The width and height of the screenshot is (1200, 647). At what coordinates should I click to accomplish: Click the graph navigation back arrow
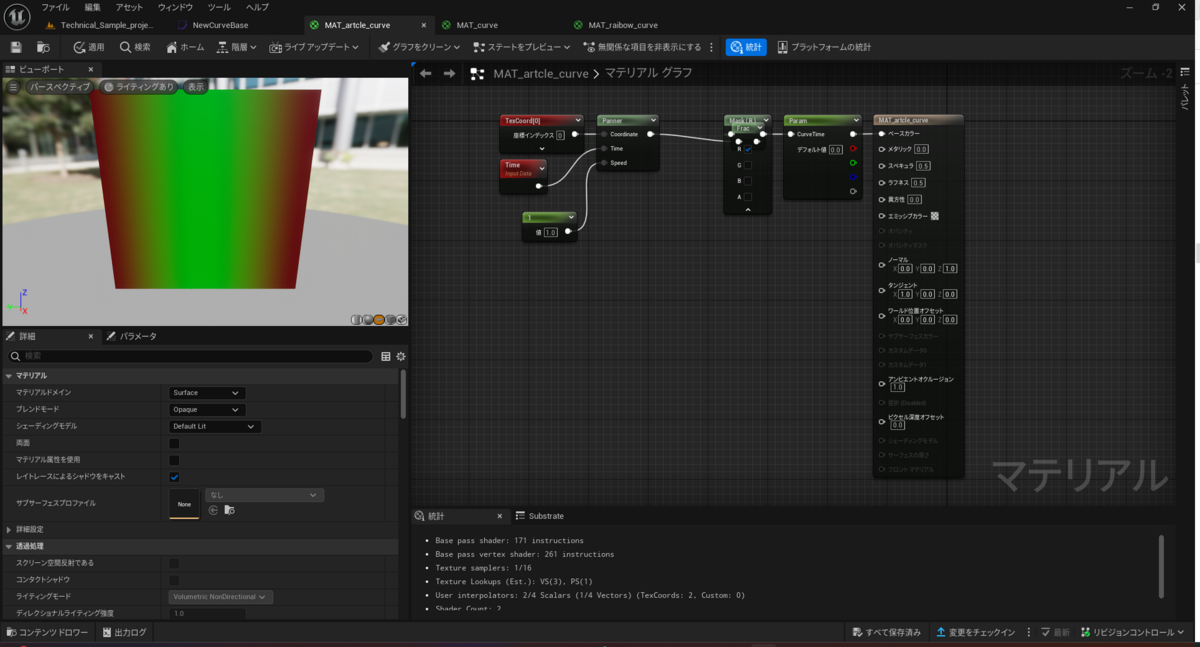426,73
